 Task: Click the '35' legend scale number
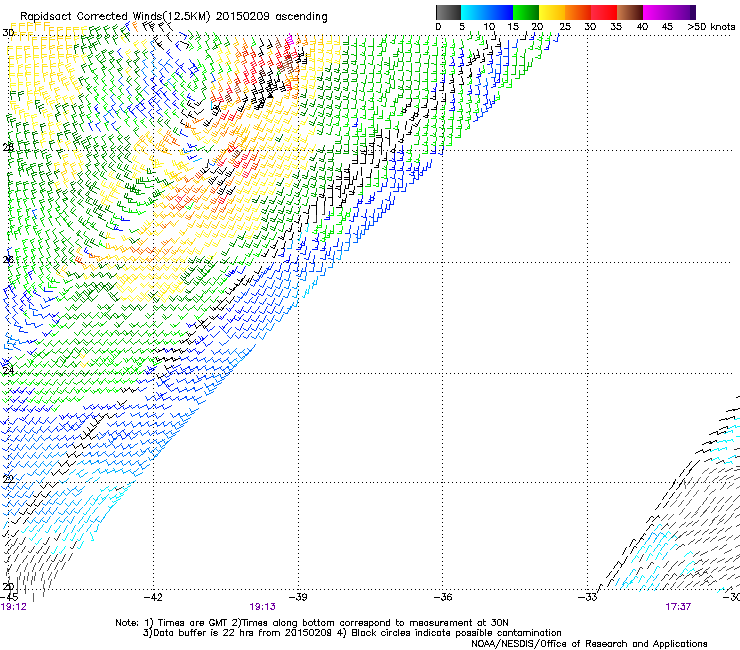pyautogui.click(x=616, y=26)
